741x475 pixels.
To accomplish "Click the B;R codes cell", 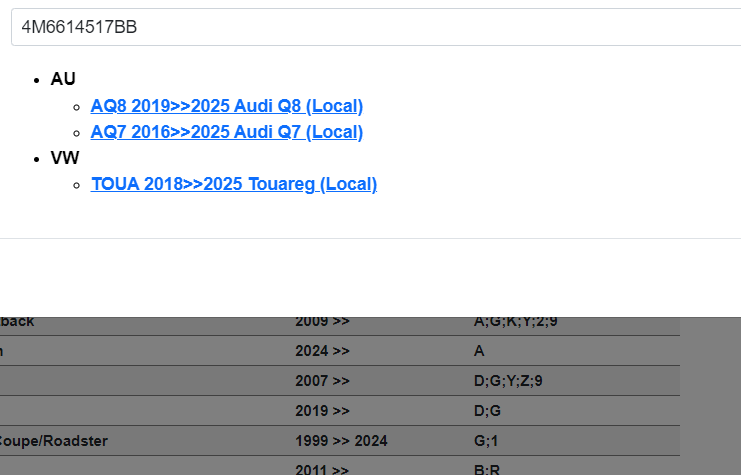I will pos(485,469).
